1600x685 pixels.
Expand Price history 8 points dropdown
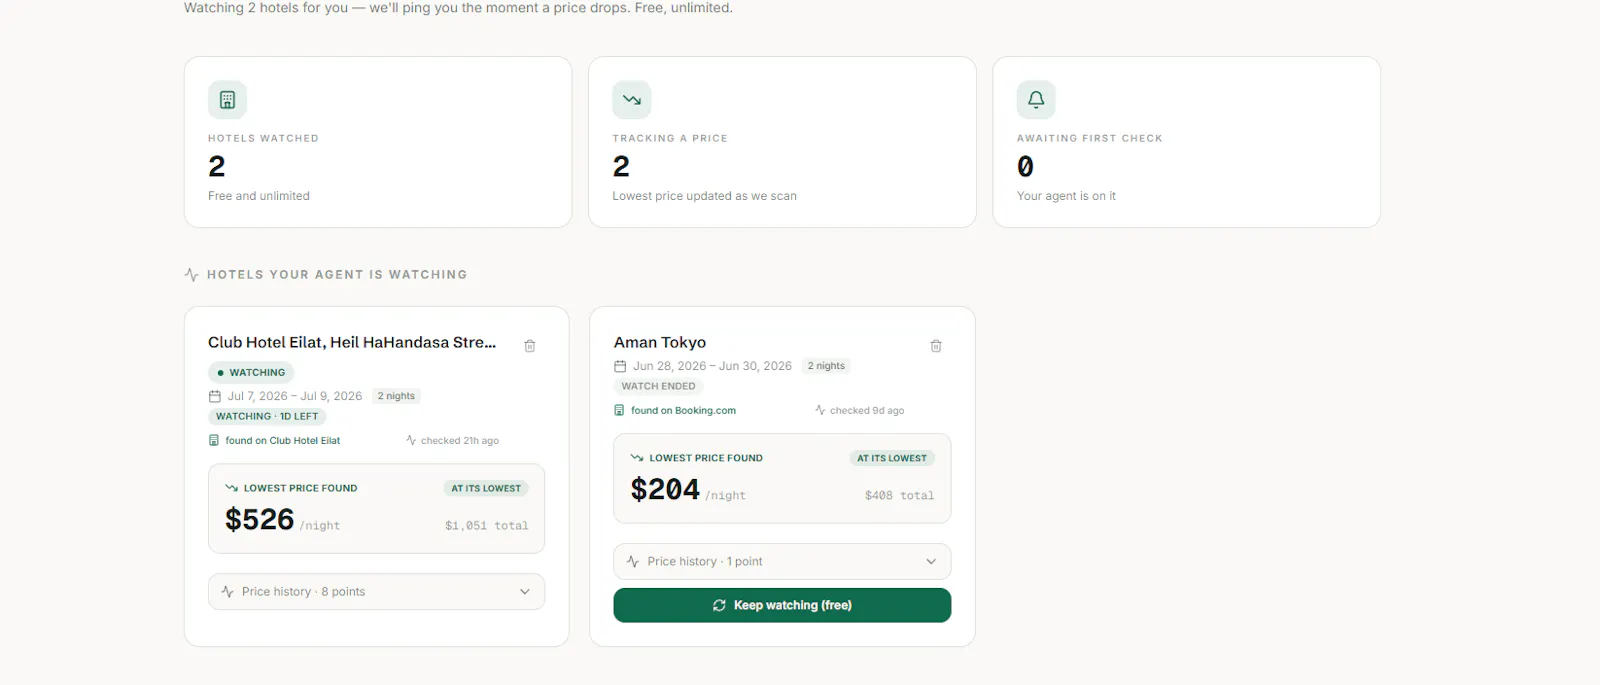click(x=376, y=592)
